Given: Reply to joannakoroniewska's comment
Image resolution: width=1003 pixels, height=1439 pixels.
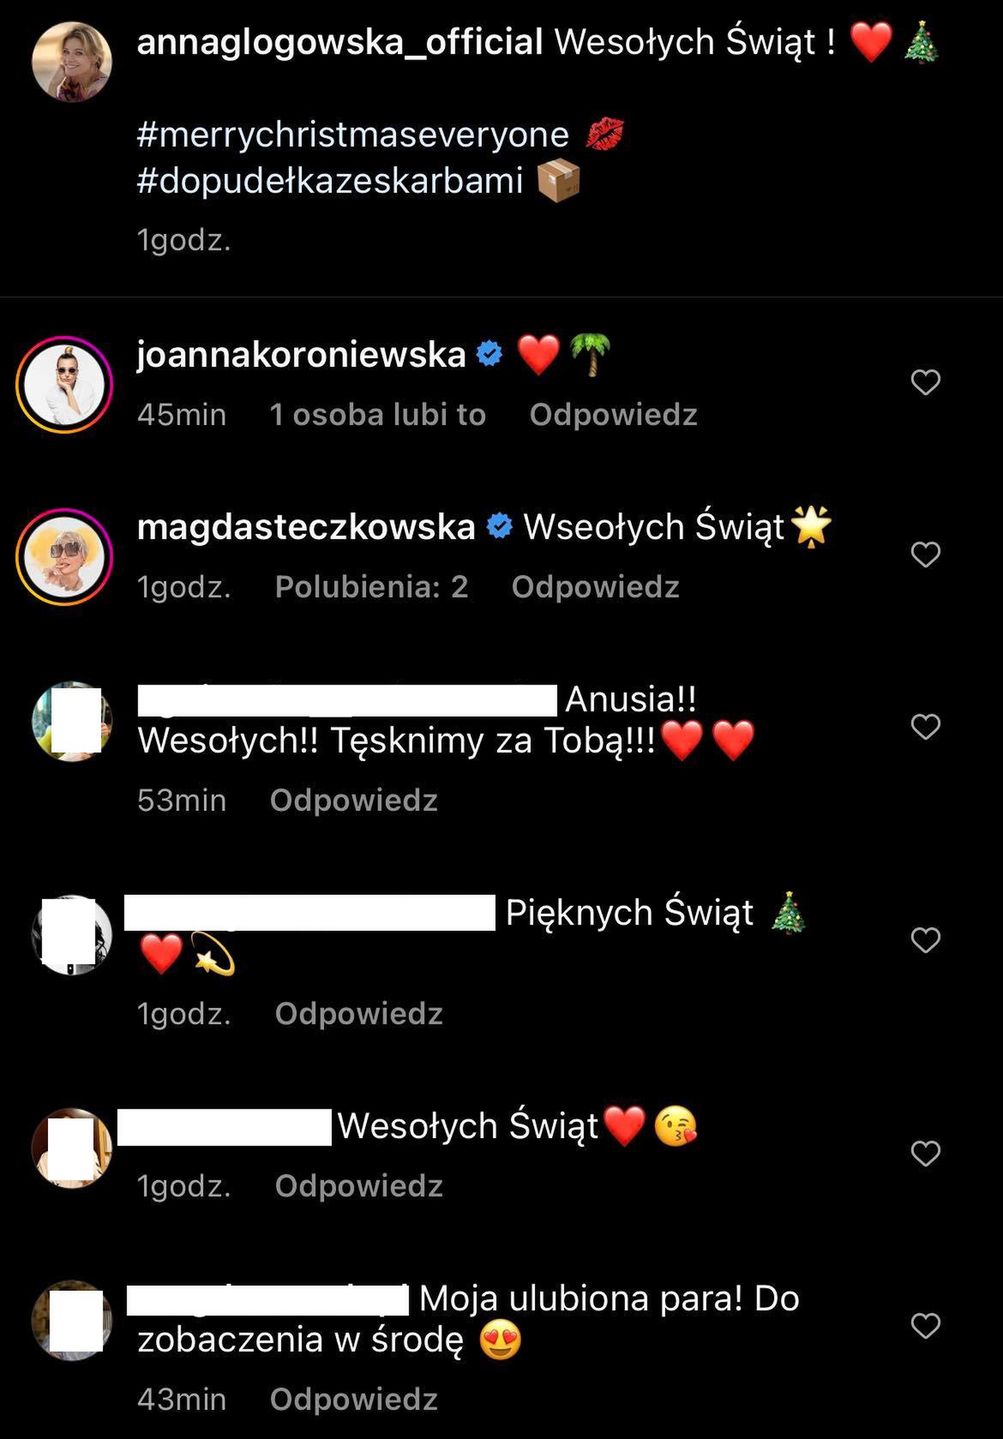Looking at the screenshot, I should click(x=613, y=414).
